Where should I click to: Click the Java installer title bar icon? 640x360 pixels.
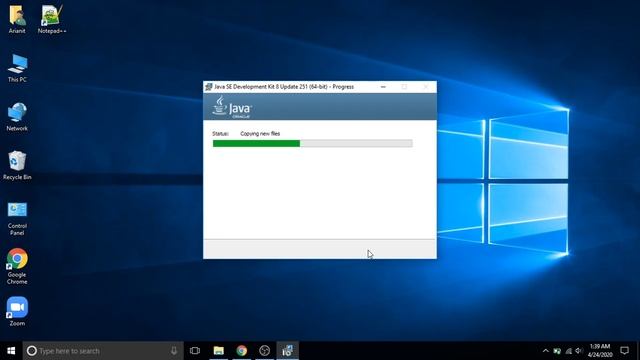tap(209, 87)
